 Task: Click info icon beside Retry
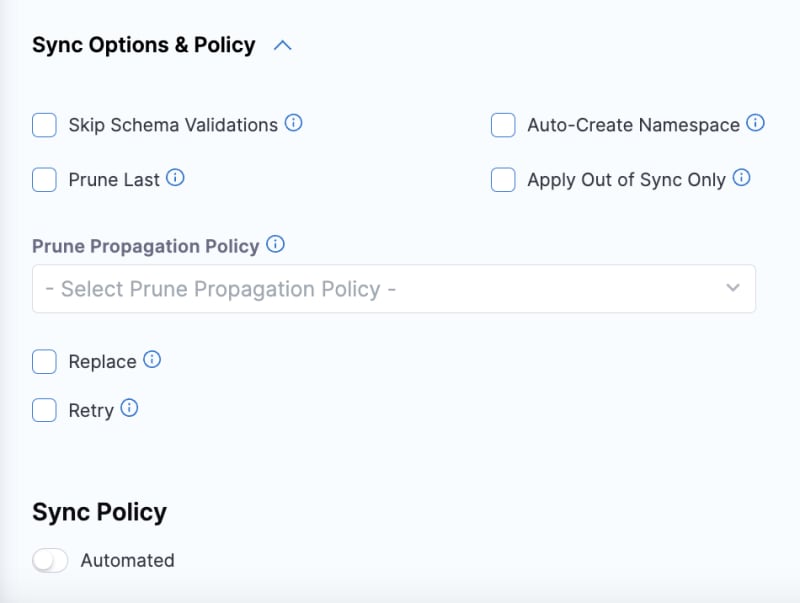click(129, 408)
